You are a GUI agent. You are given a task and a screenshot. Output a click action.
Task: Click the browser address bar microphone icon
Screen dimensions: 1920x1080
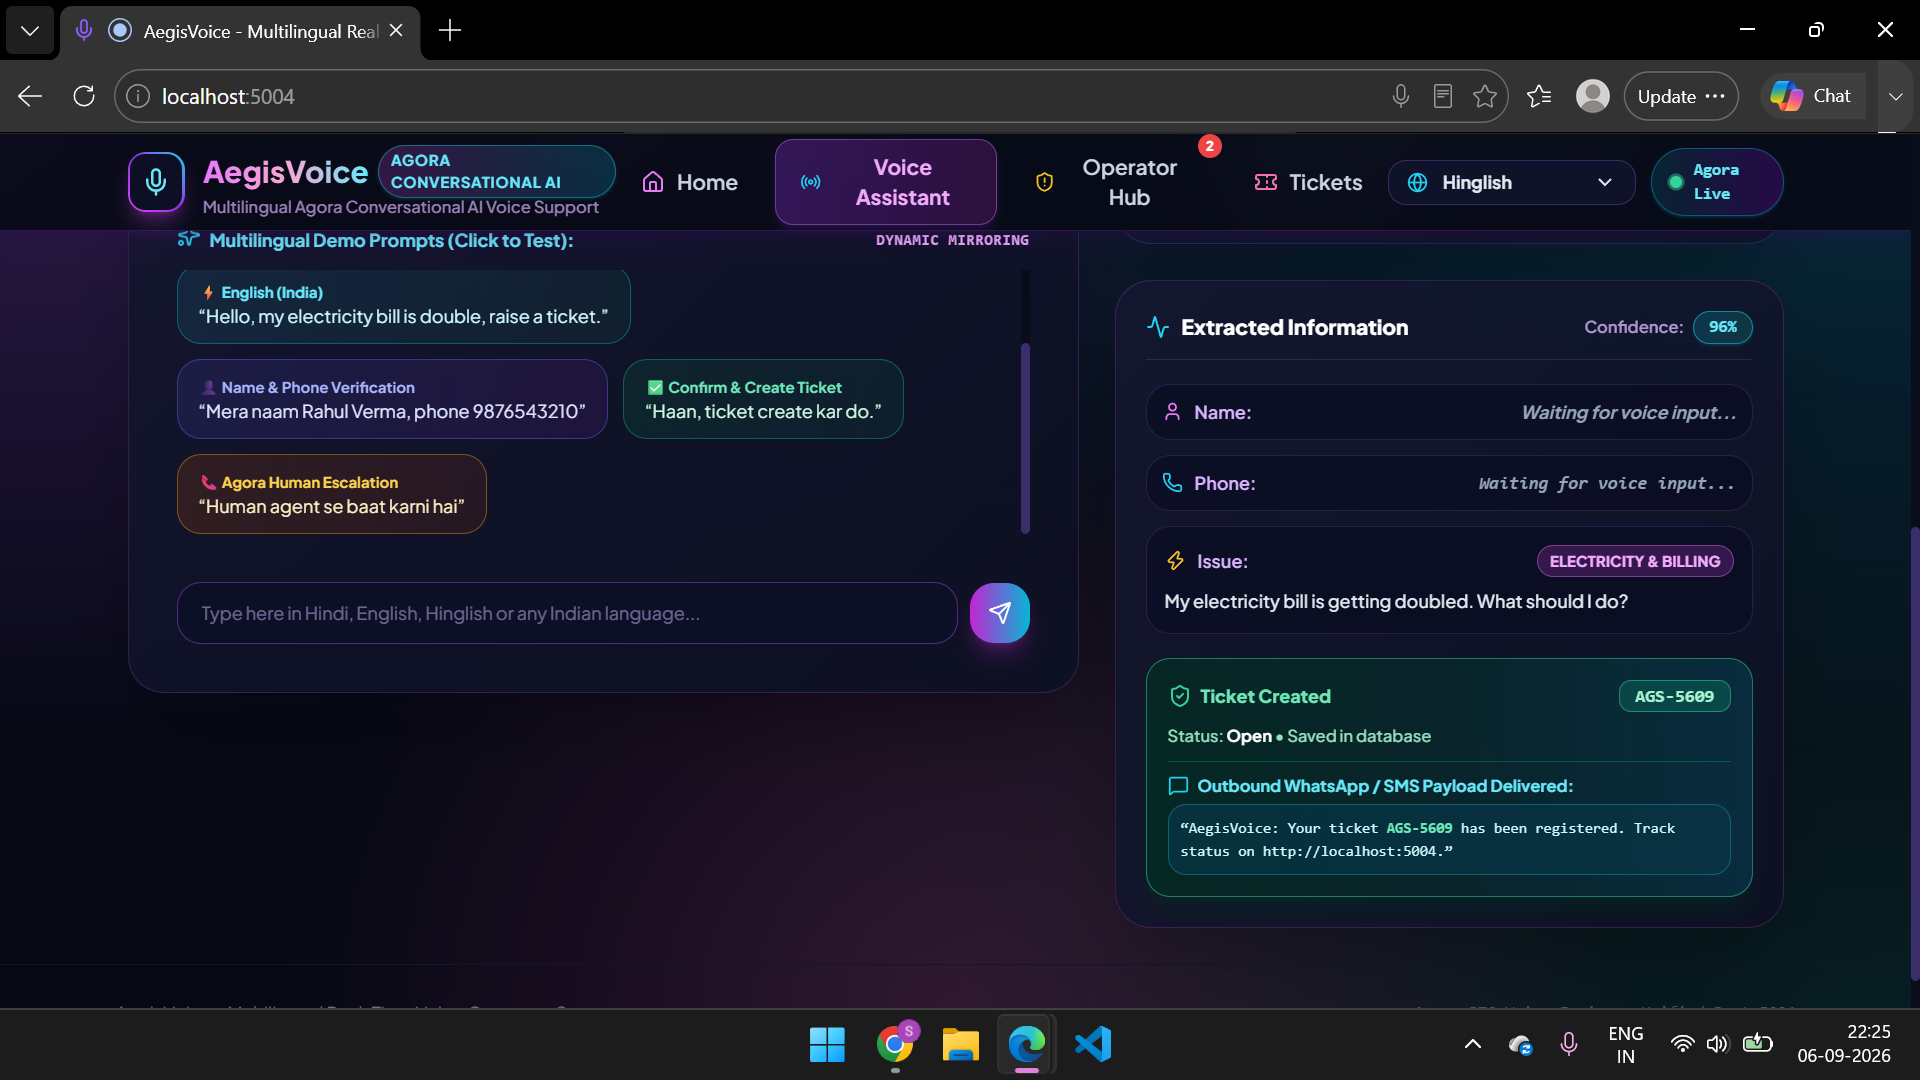click(1400, 96)
